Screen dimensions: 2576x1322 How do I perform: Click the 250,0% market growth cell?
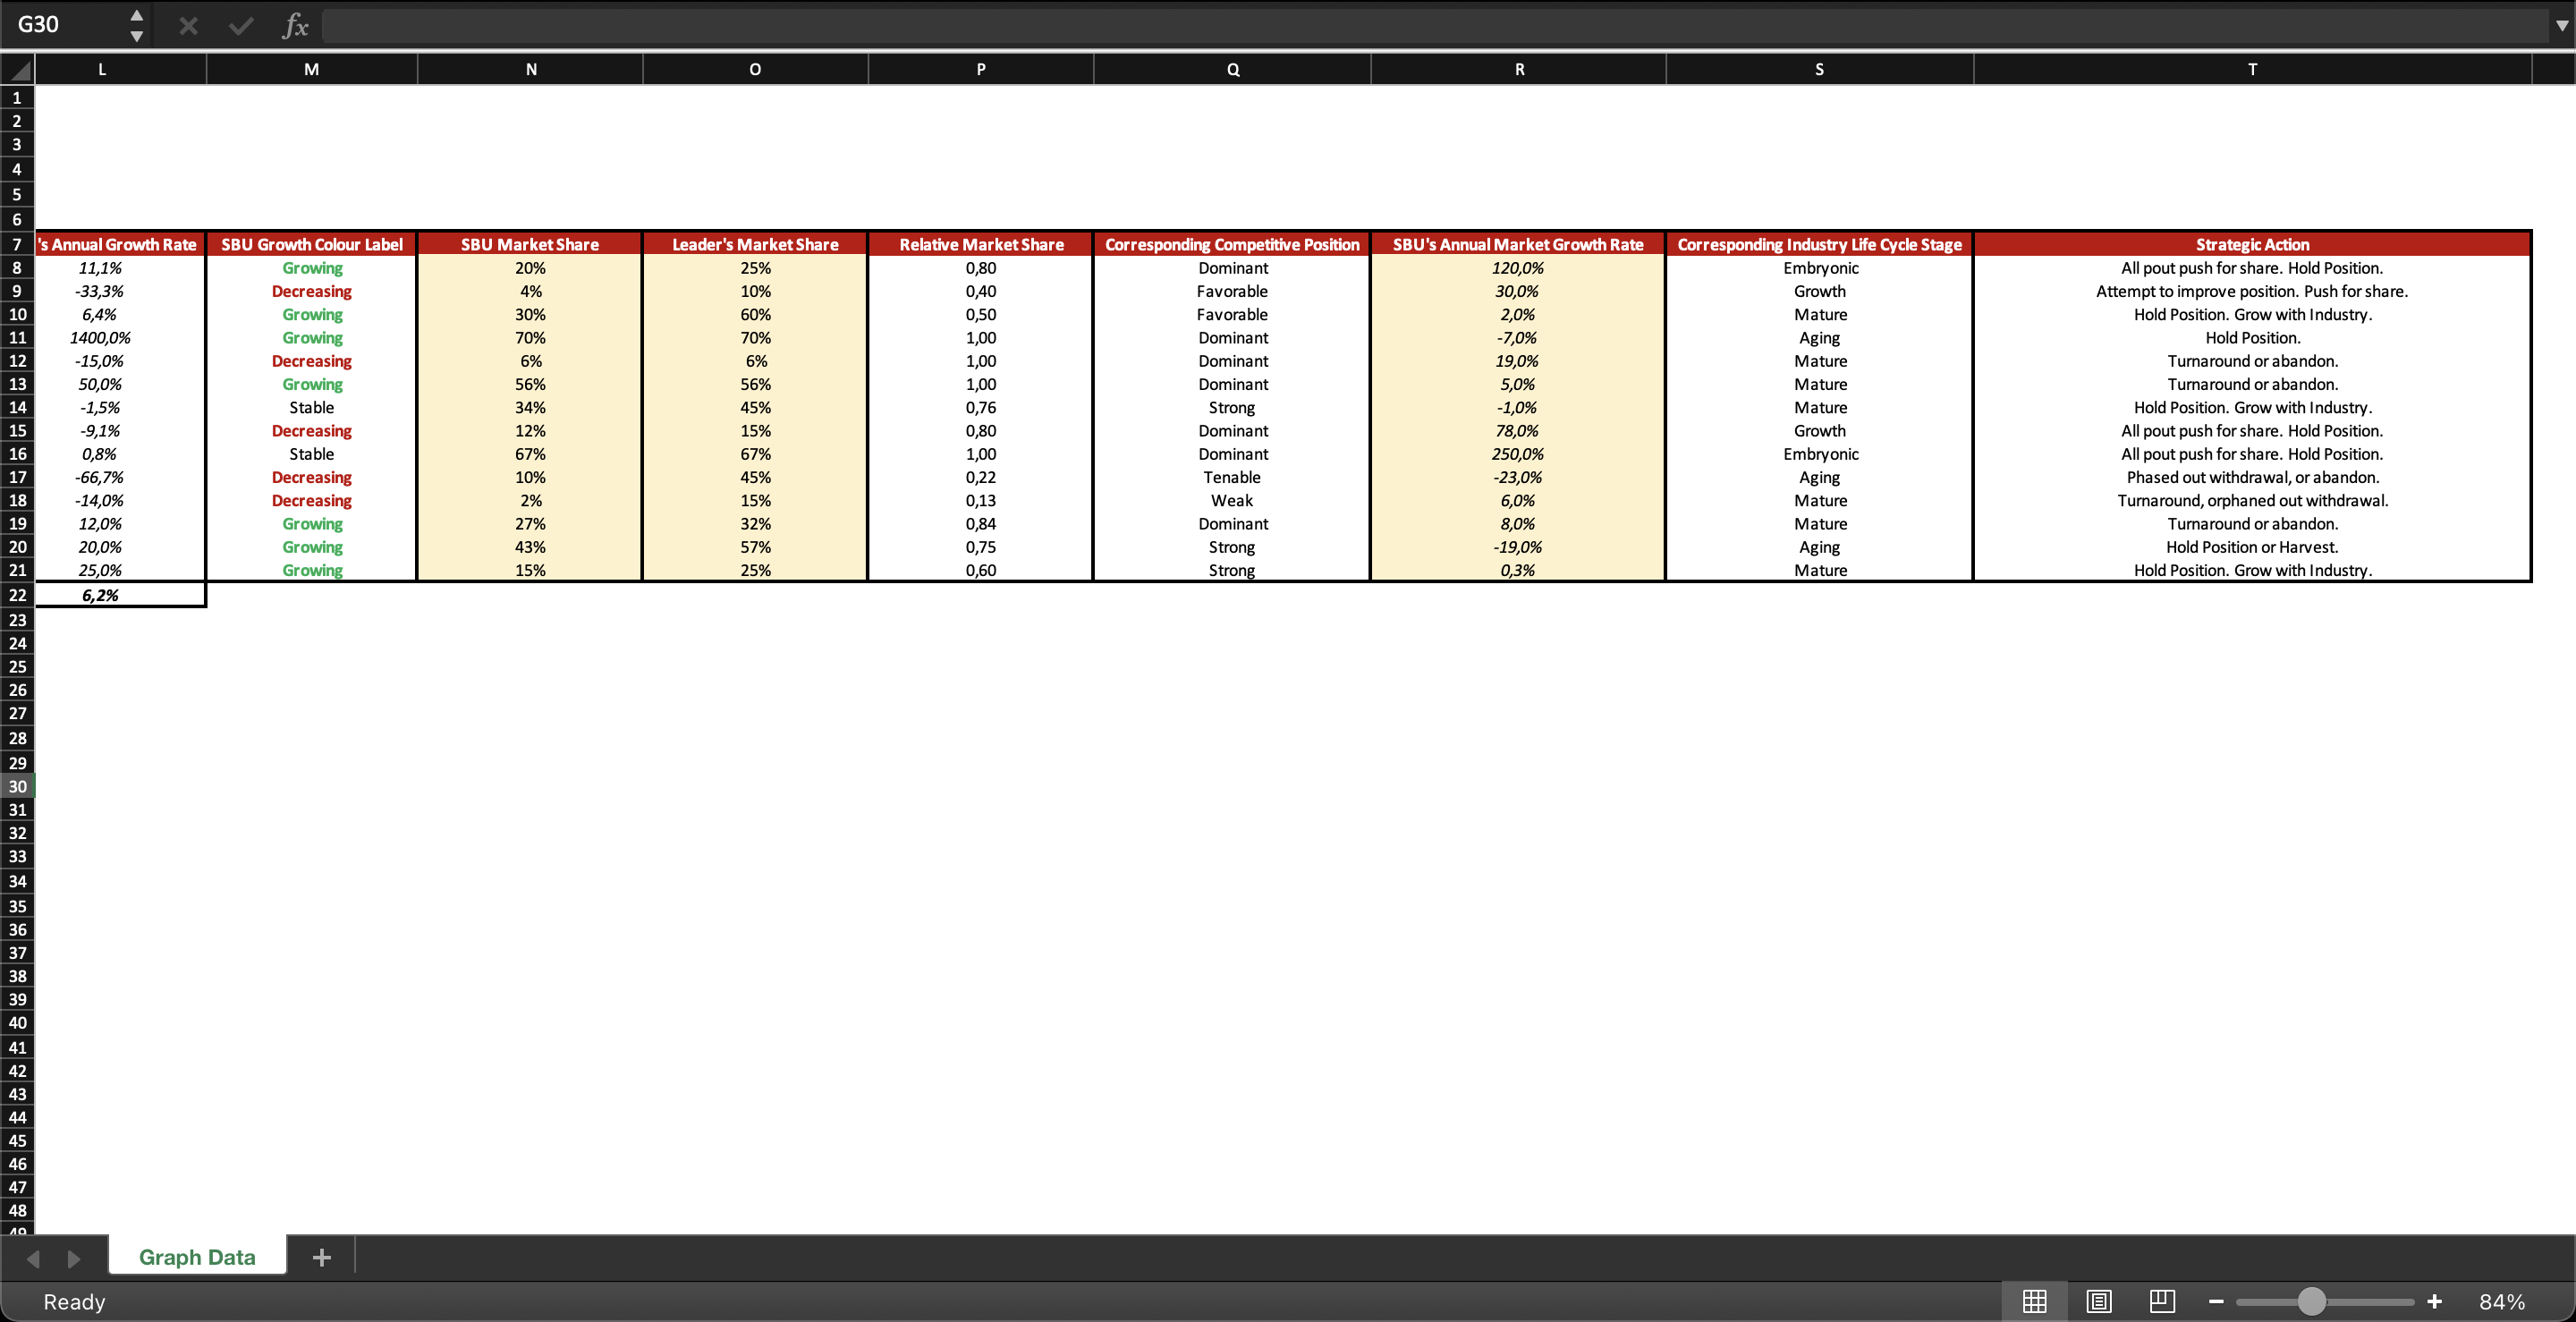point(1518,454)
